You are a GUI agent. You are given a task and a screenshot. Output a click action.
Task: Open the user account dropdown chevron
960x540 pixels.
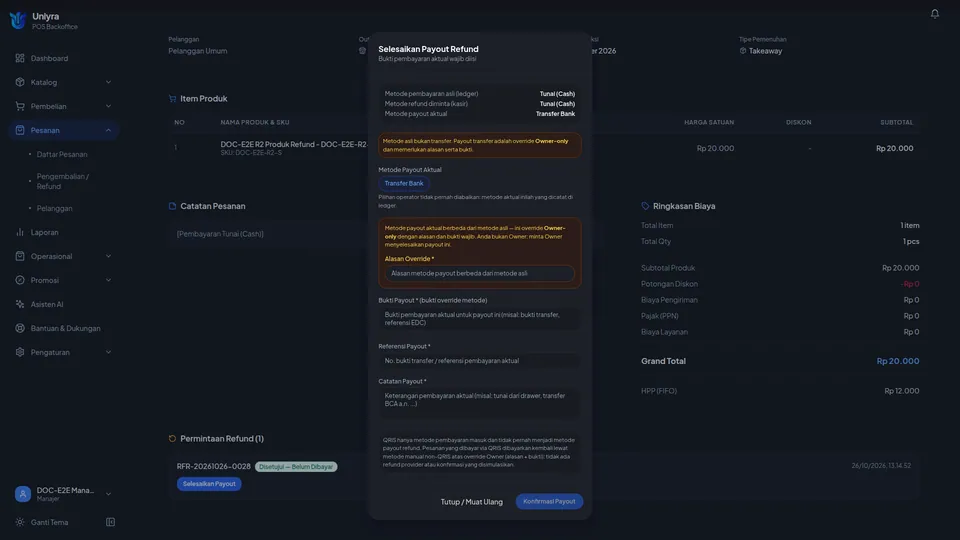108,494
